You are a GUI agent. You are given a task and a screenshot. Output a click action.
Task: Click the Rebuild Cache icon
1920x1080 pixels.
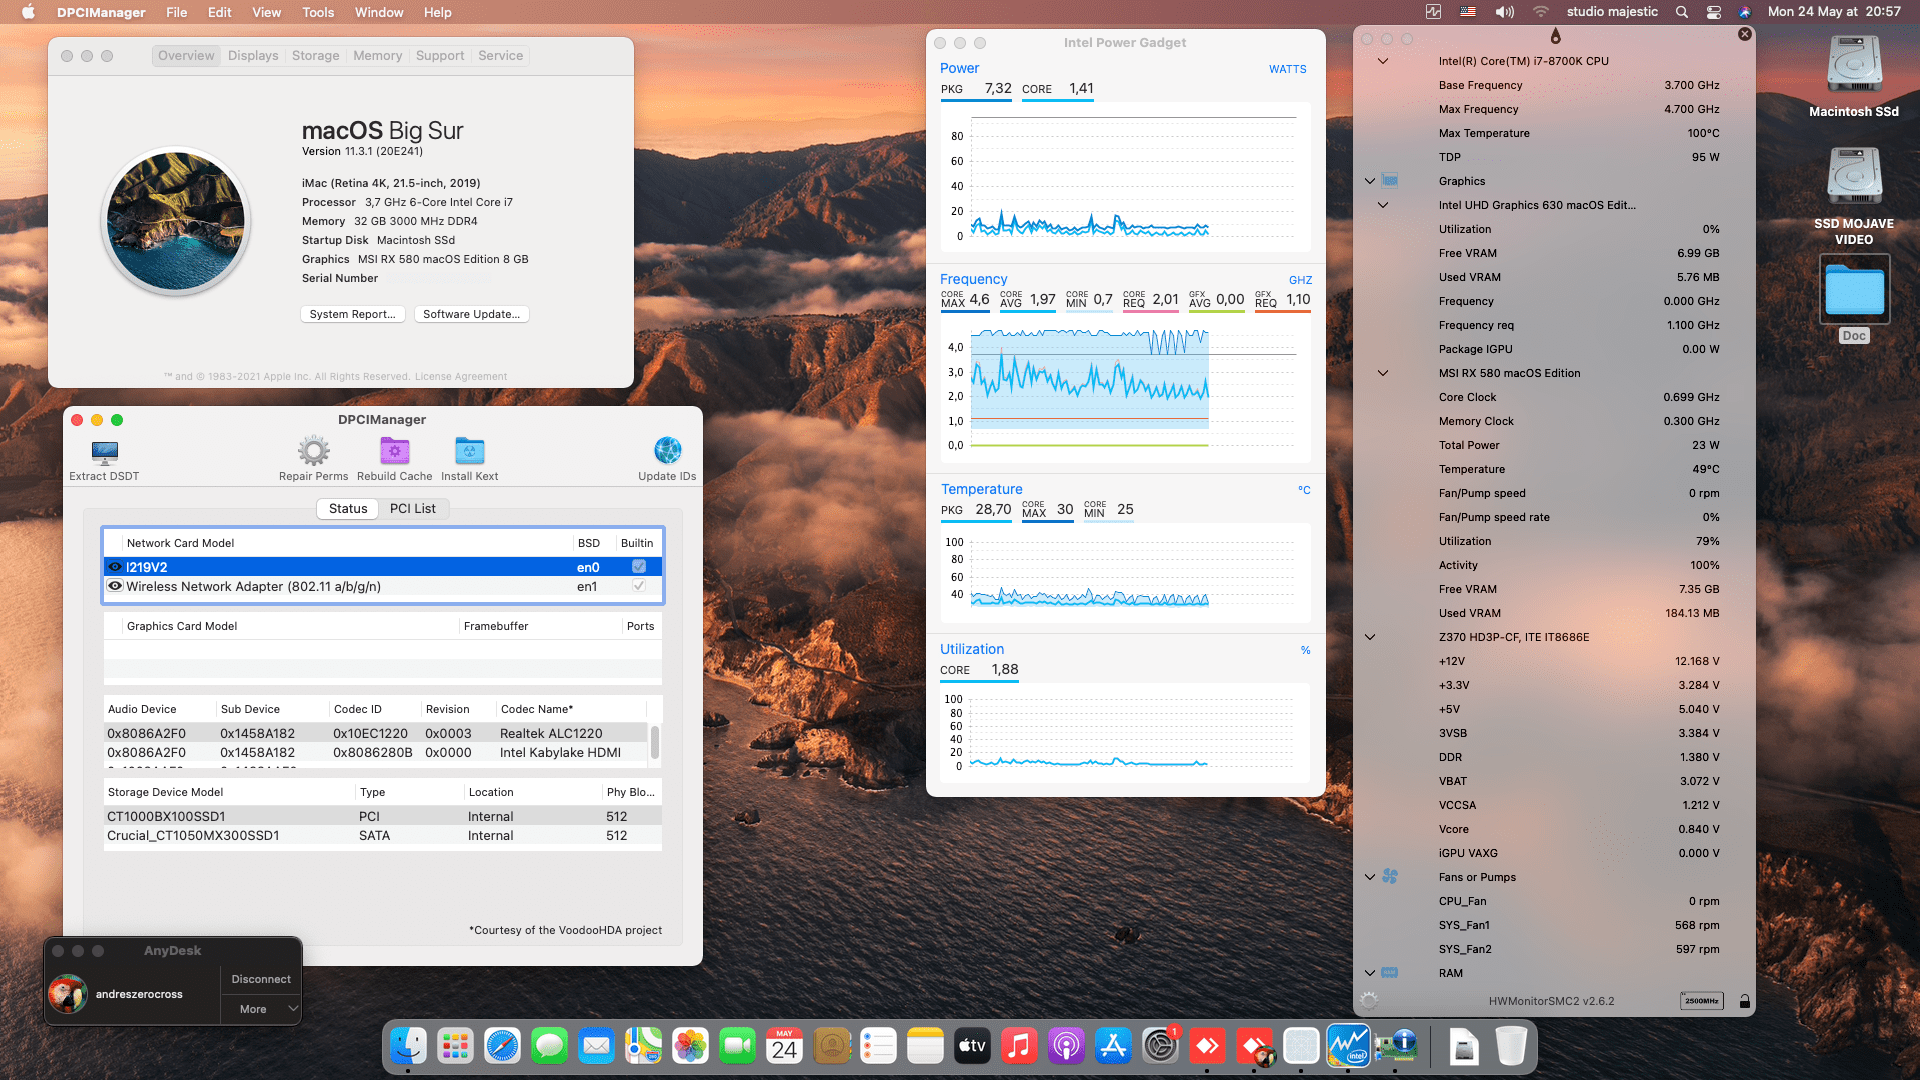(x=395, y=451)
